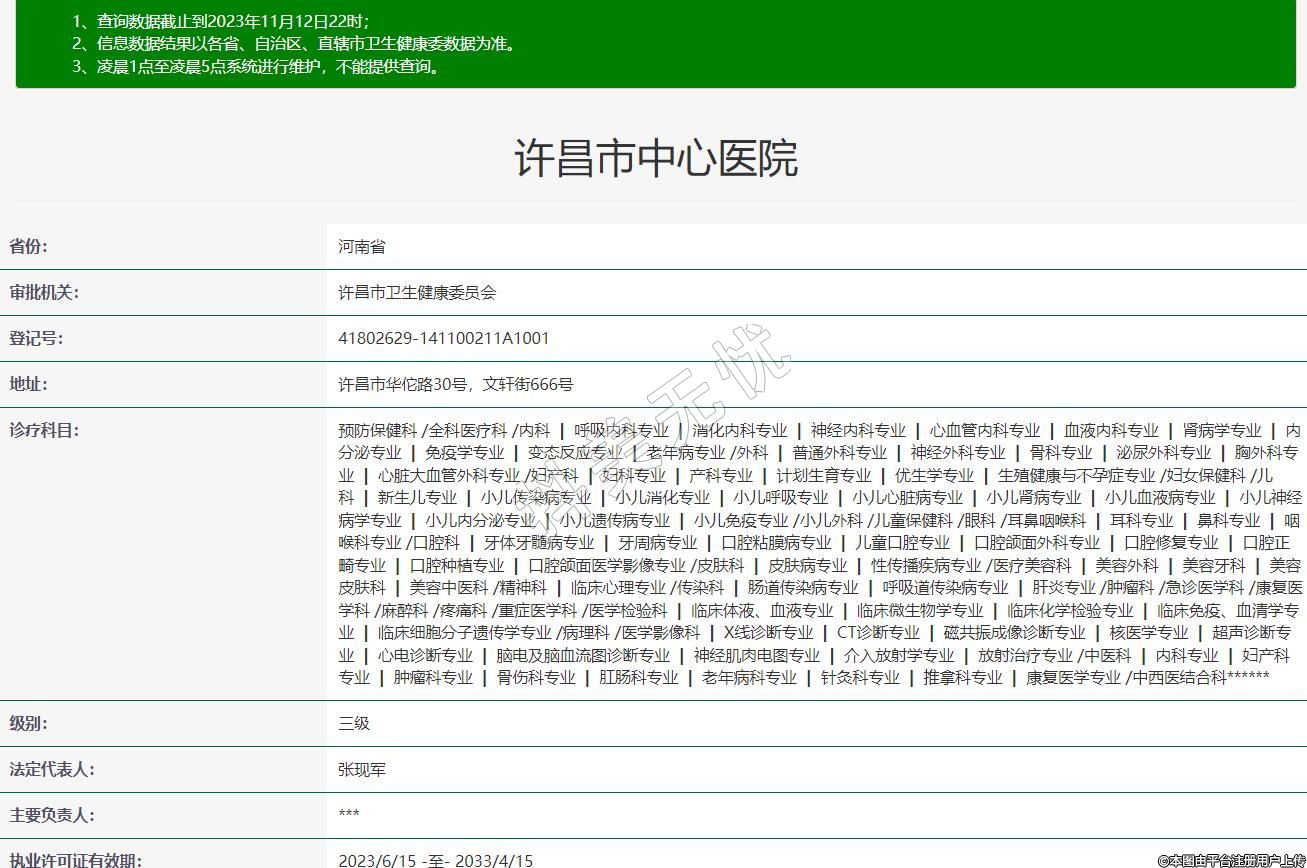
Task: Click registration number 41802629-141100211A1001
Action: [443, 338]
